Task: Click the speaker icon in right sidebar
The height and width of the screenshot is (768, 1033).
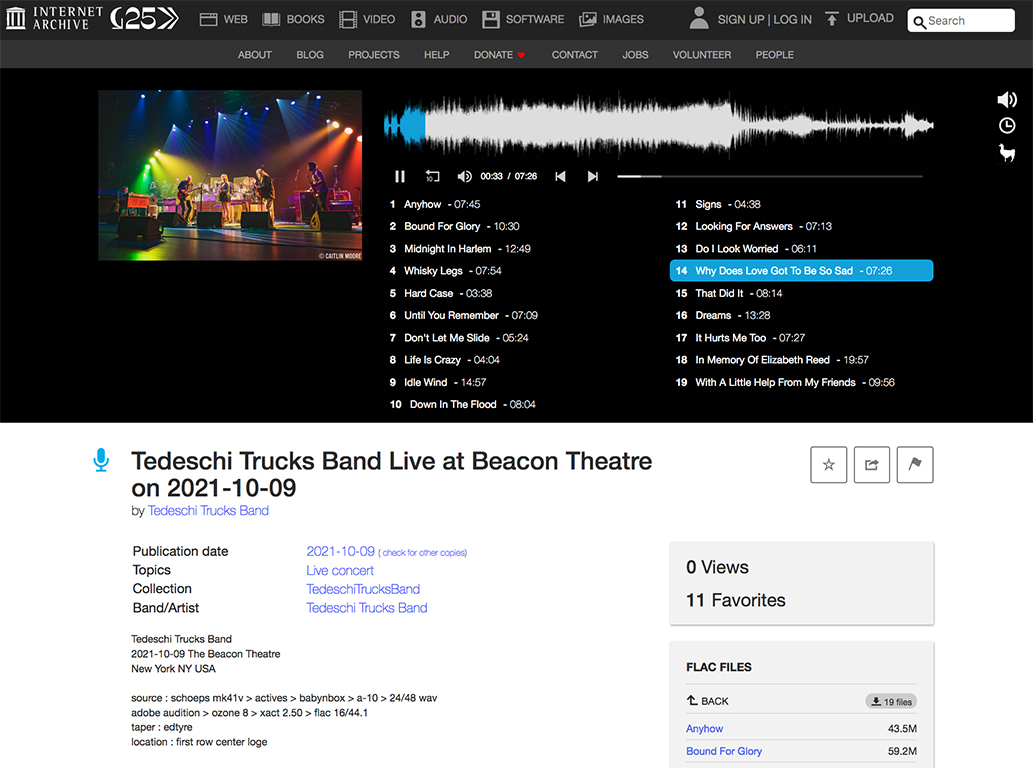Action: click(x=1007, y=99)
